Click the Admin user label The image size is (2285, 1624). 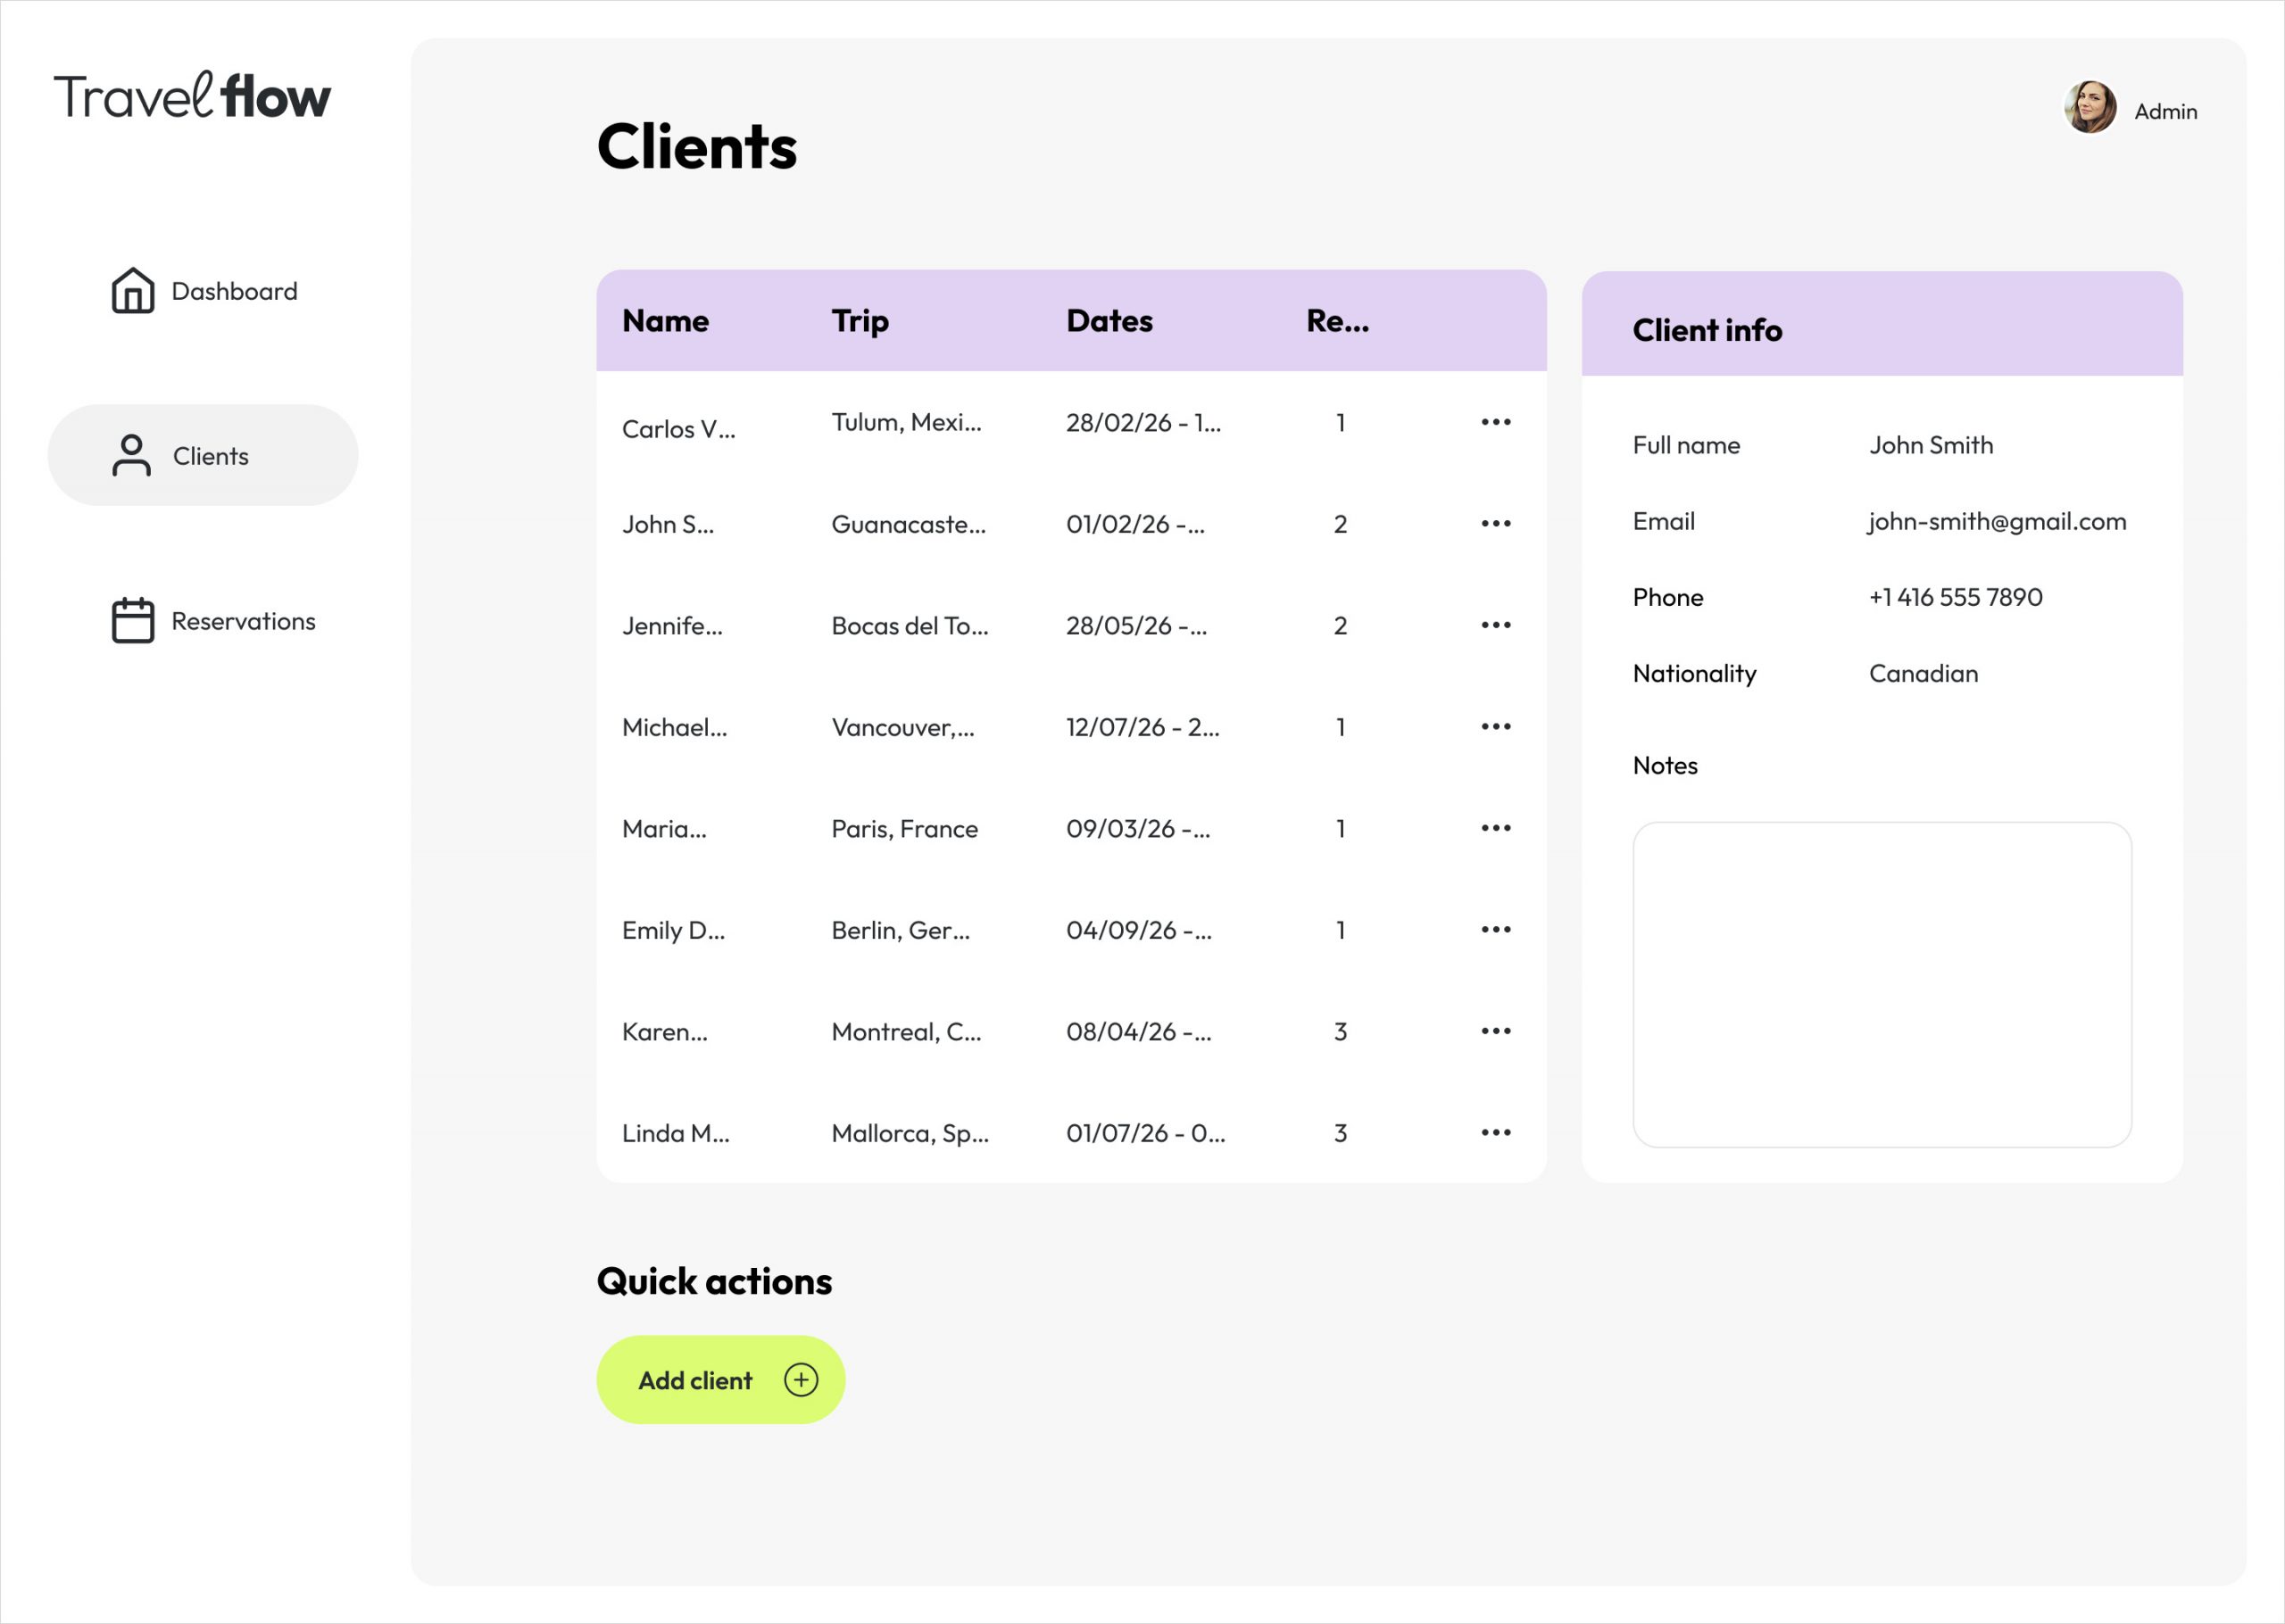click(x=2165, y=111)
